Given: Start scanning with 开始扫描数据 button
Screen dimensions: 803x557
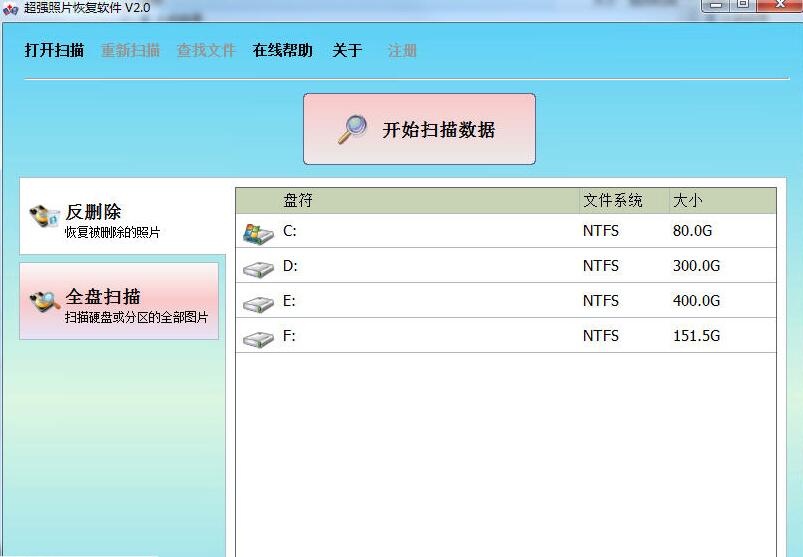Looking at the screenshot, I should click(x=419, y=129).
